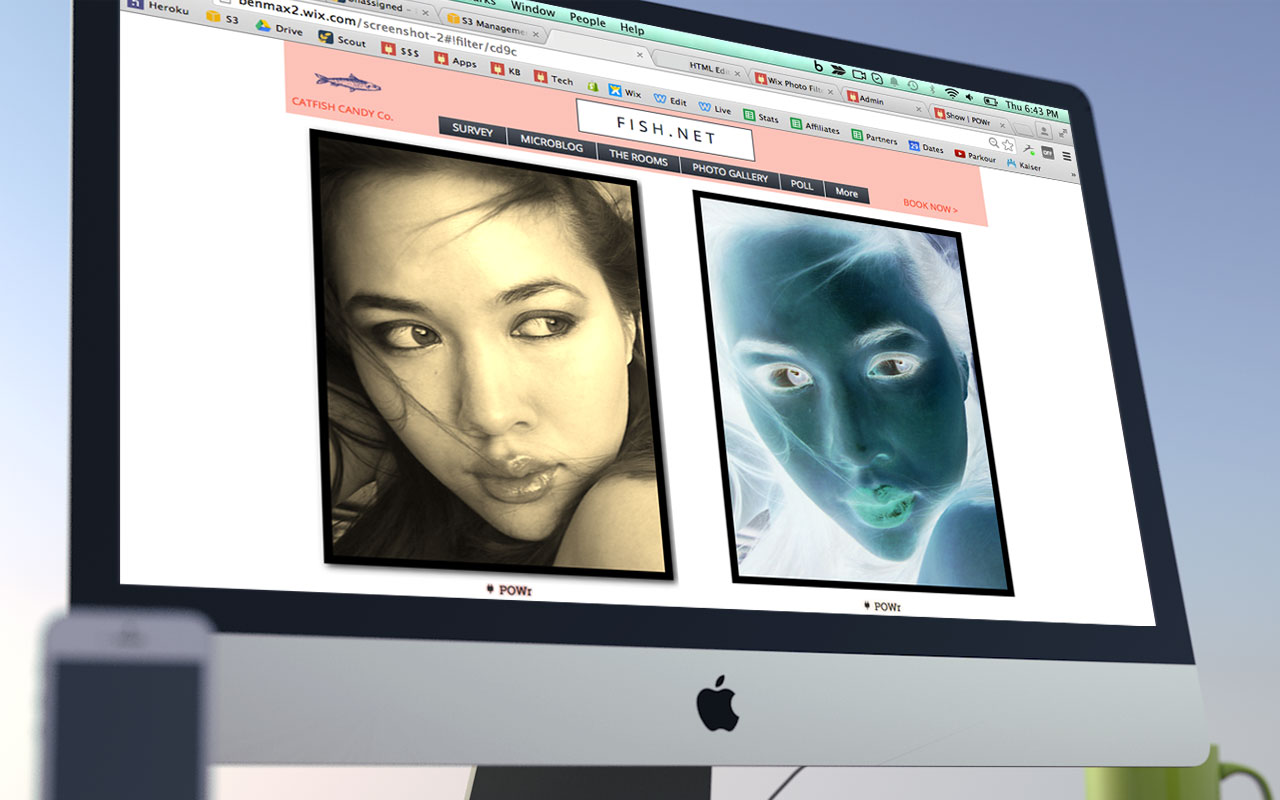Viewport: 1280px width, 800px height.
Task: Bookmark this page with the star icon
Action: [1008, 144]
